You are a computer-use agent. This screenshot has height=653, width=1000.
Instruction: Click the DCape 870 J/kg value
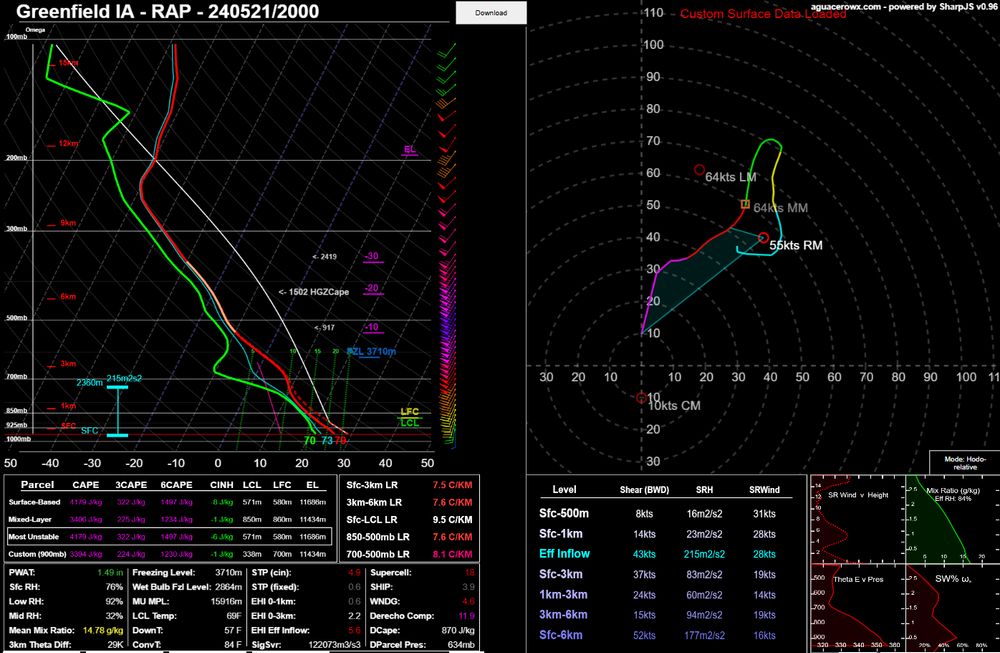(x=458, y=630)
